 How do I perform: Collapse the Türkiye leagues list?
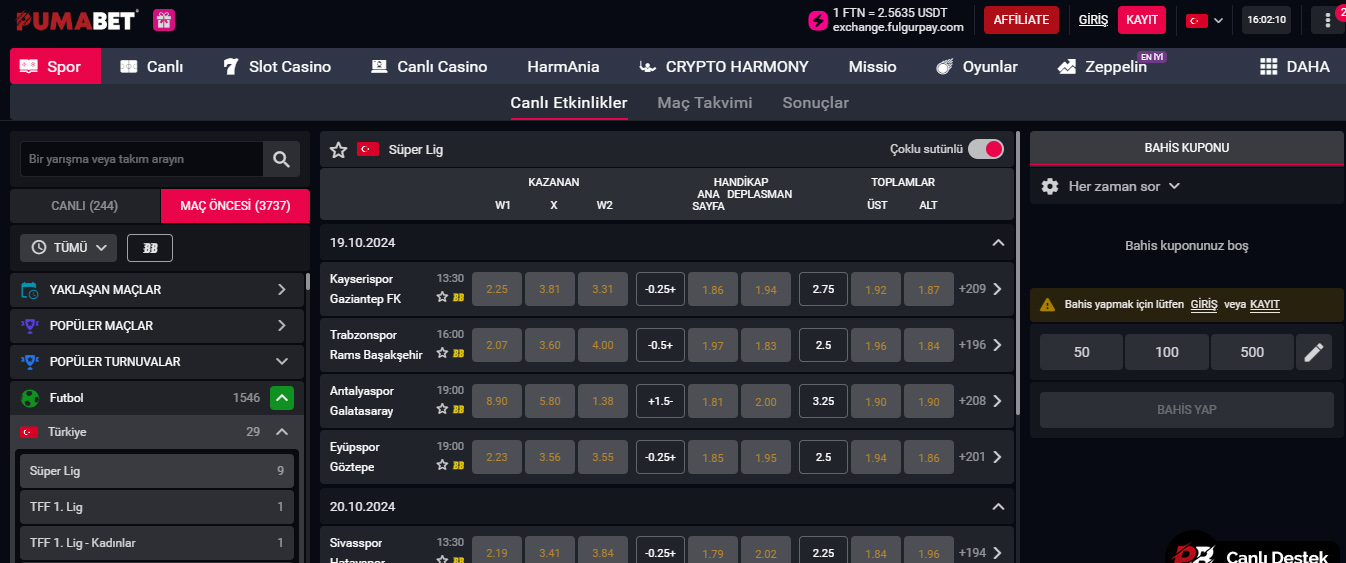[x=282, y=432]
